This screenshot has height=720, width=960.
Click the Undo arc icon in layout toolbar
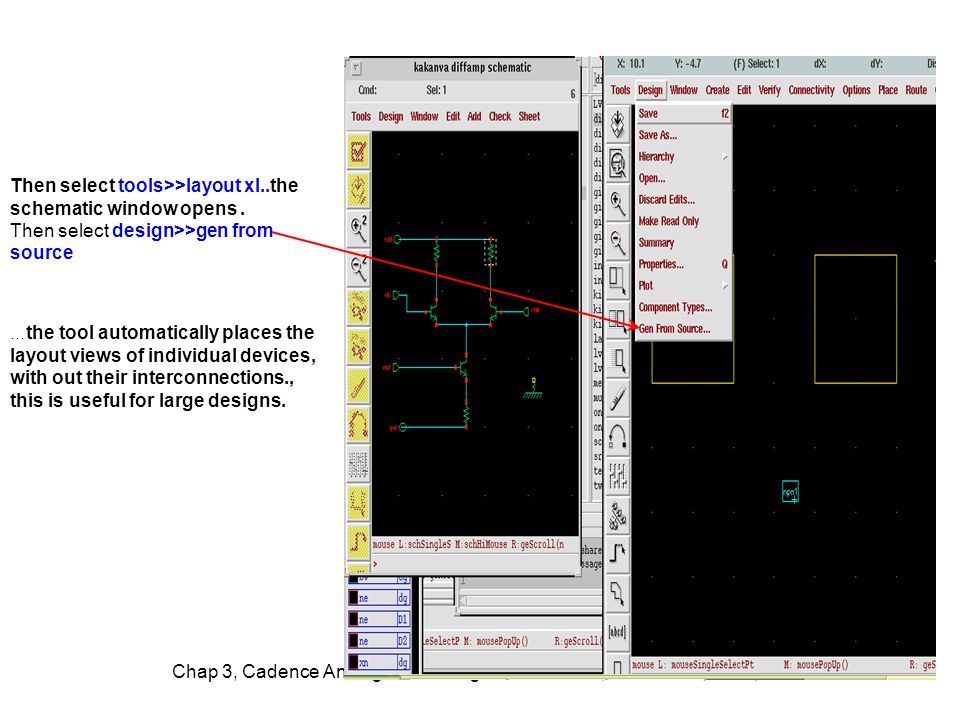[618, 438]
